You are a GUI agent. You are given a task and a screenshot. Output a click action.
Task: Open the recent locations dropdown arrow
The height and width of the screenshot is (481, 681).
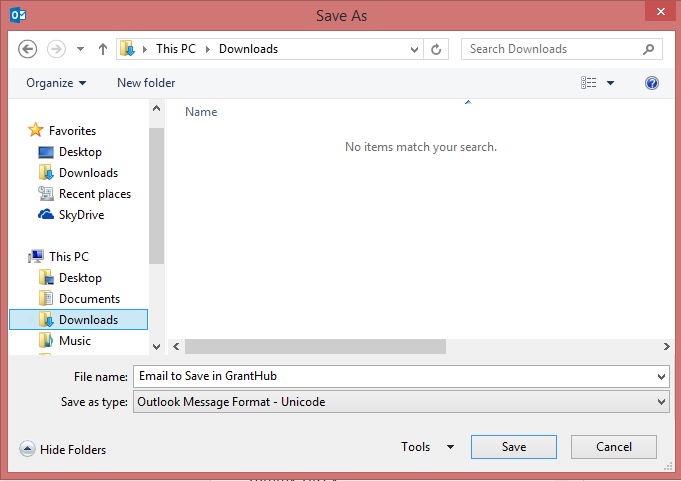(80, 49)
